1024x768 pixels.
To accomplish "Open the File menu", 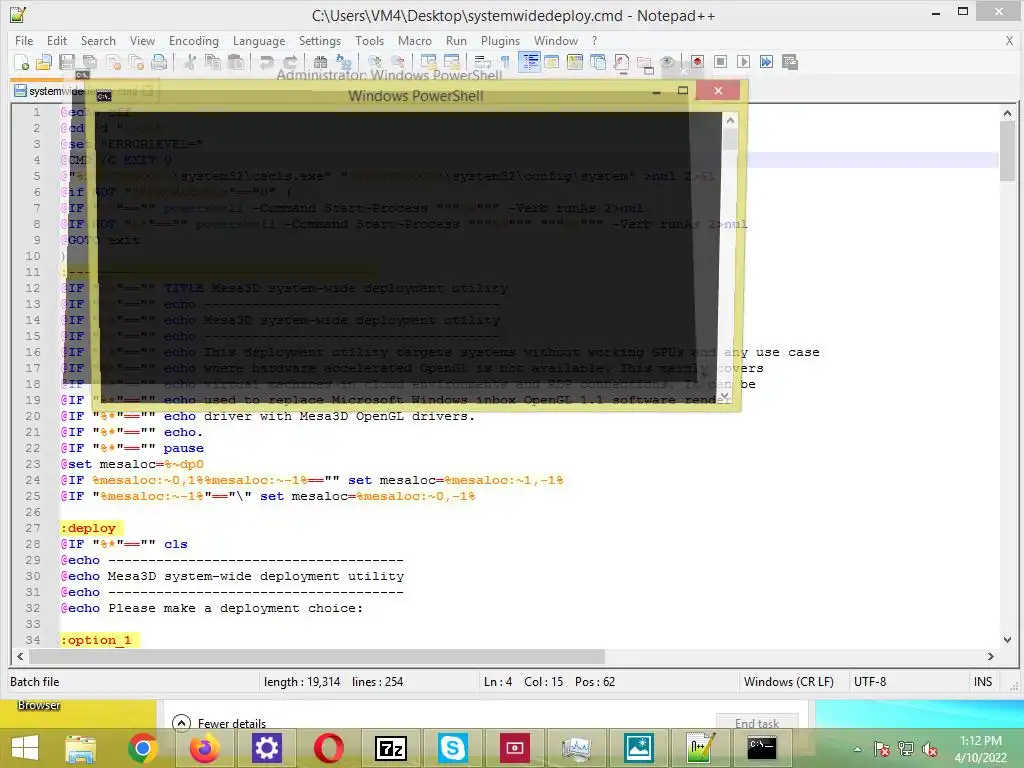I will tap(24, 40).
